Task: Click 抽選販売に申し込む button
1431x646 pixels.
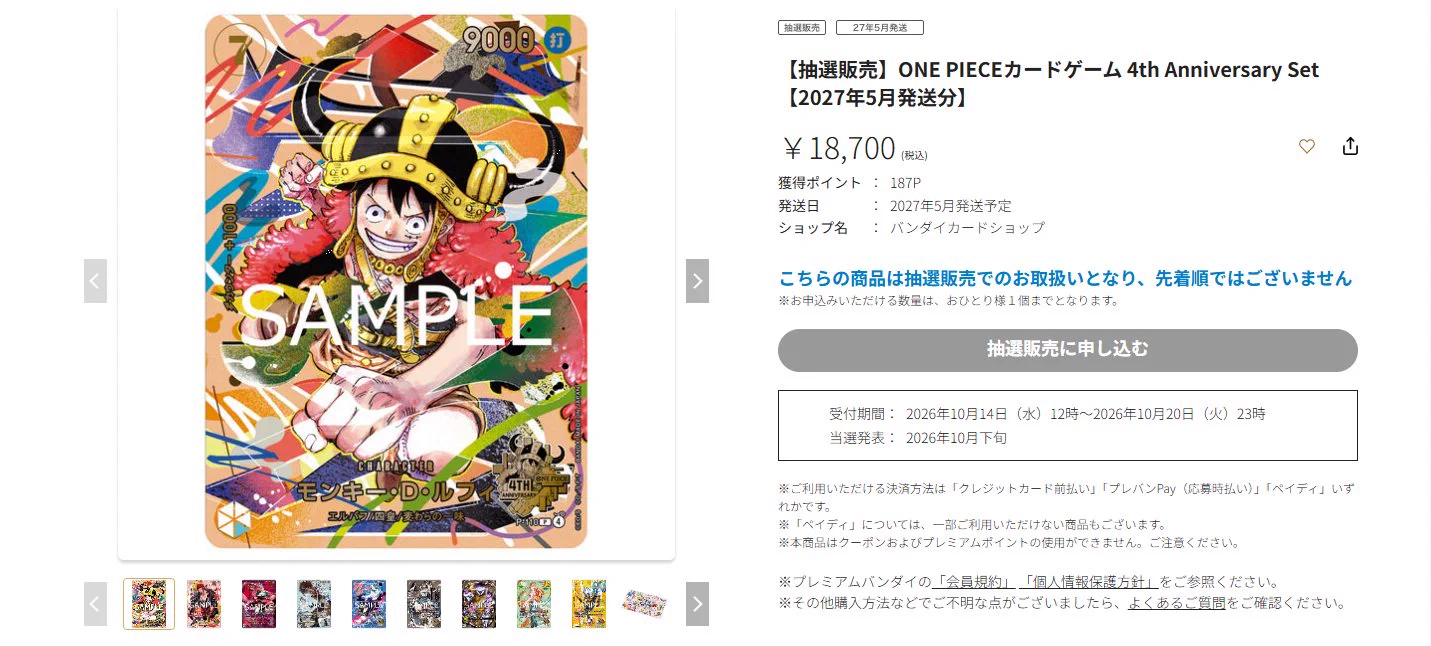Action: pos(1068,350)
